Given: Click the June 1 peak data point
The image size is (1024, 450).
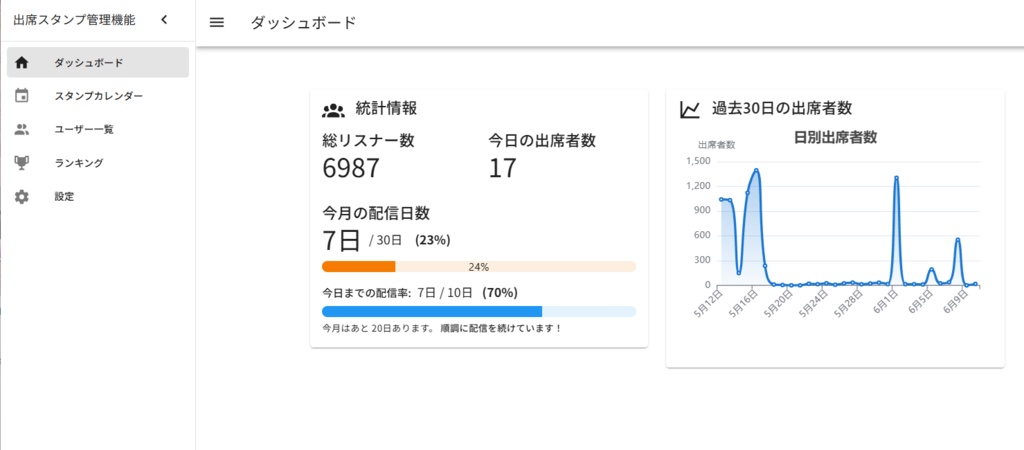Looking at the screenshot, I should 897,178.
